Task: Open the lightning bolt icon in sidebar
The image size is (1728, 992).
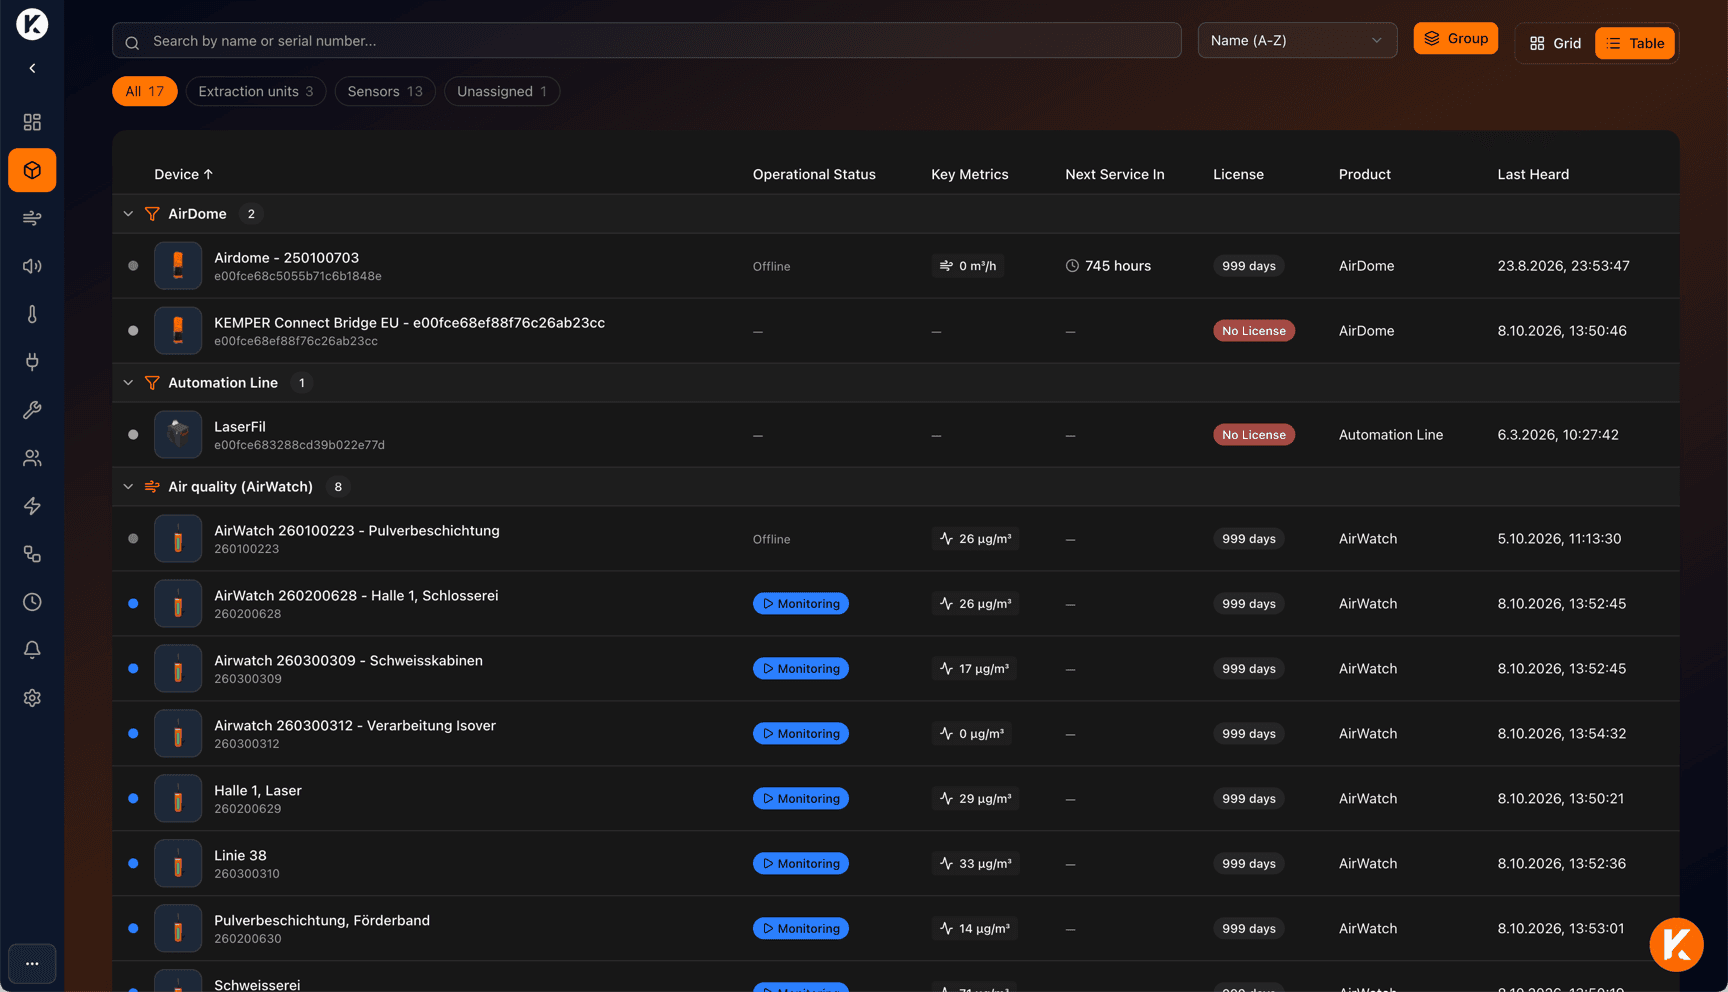Action: [x=32, y=506]
